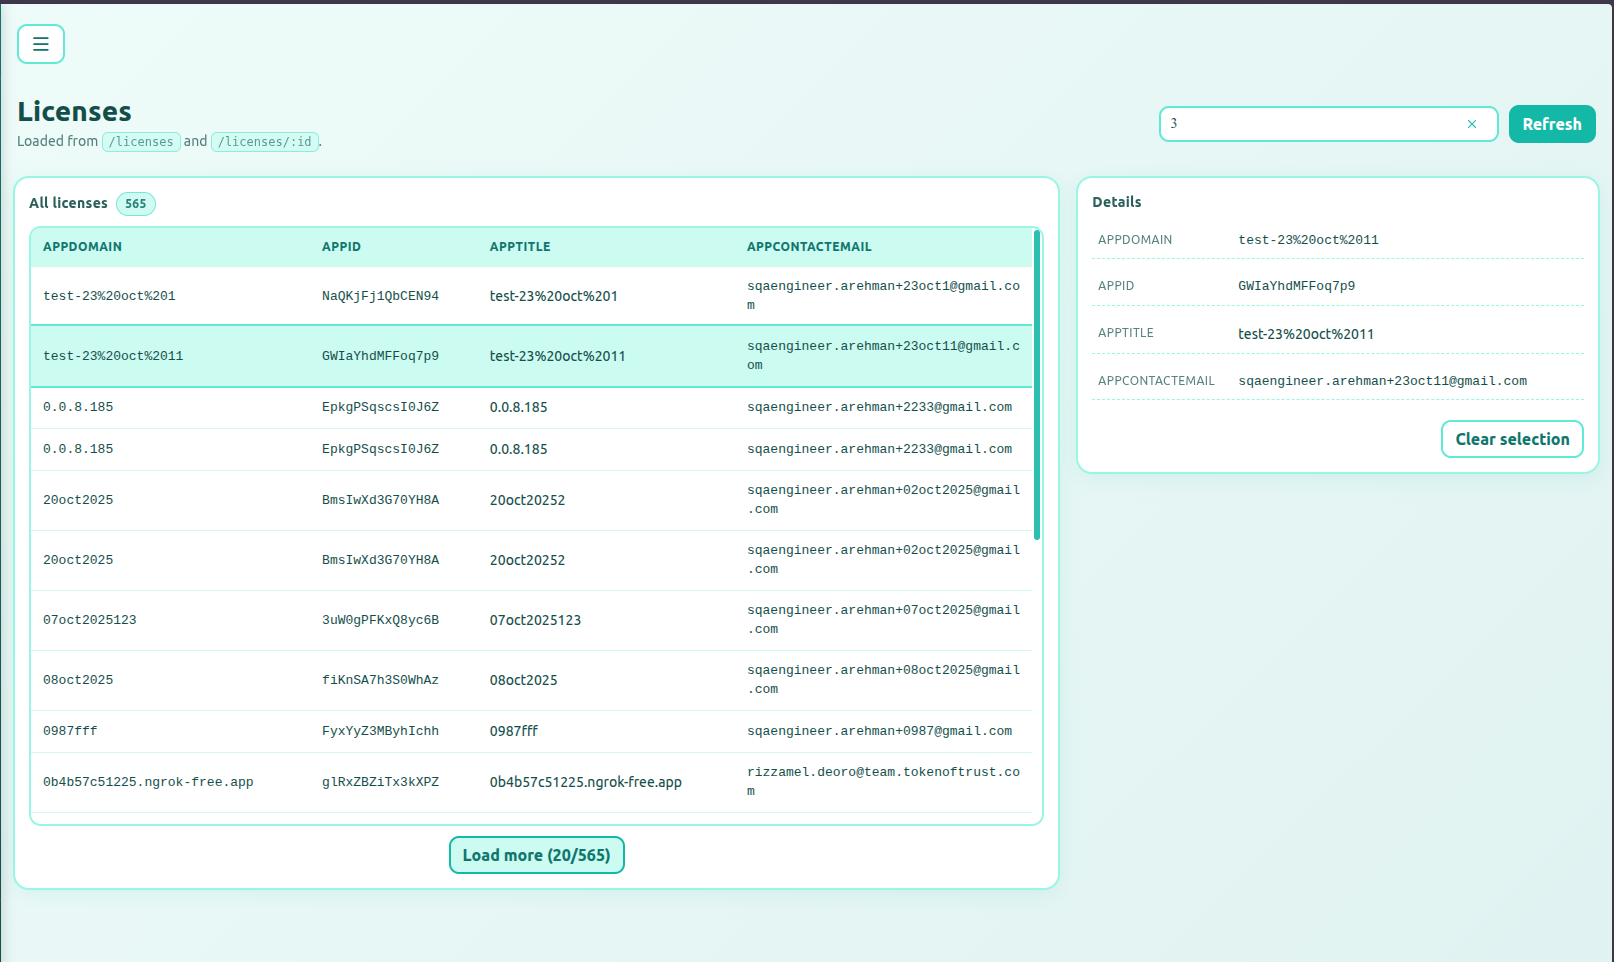The width and height of the screenshot is (1614, 962).
Task: Click the /licenses endpoint tag
Action: coord(141,142)
